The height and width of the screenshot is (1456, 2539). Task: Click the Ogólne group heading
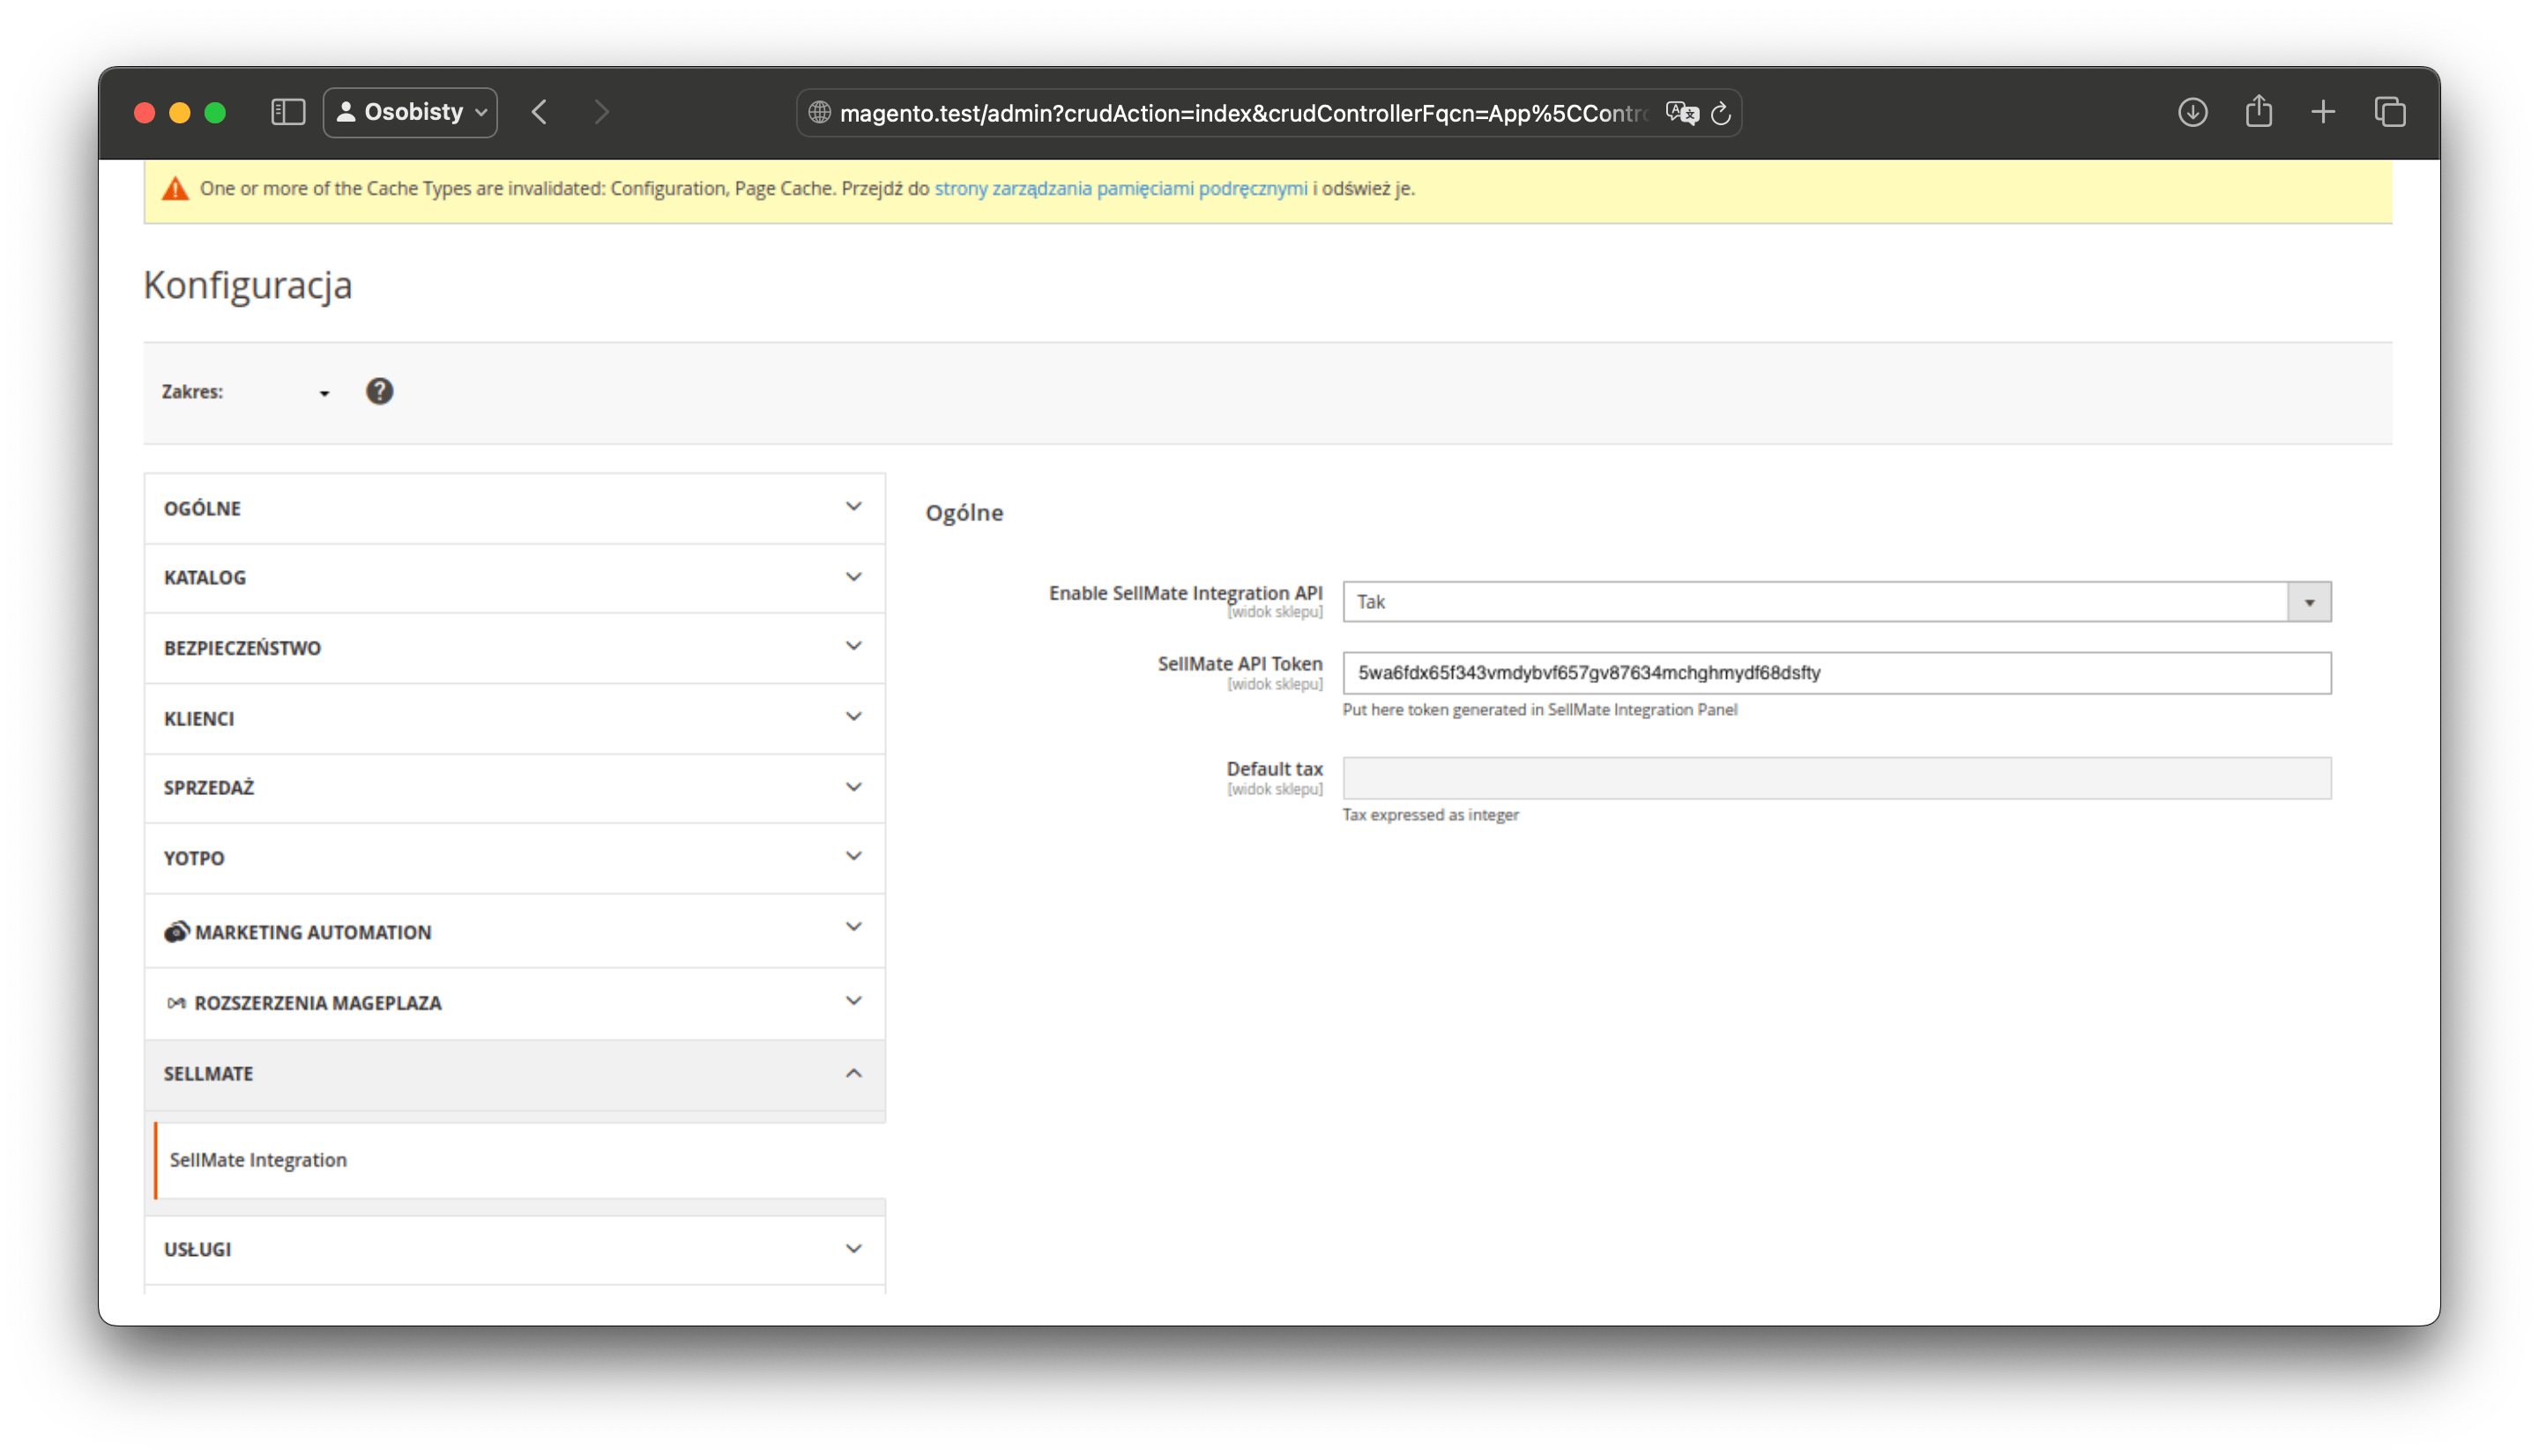click(964, 513)
